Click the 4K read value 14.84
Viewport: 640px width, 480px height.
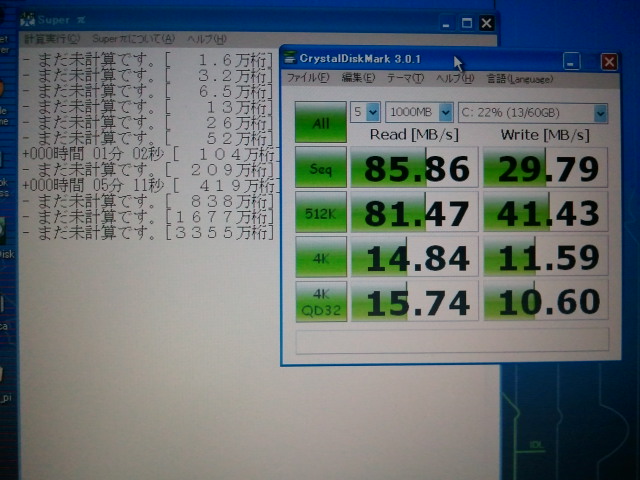point(414,257)
